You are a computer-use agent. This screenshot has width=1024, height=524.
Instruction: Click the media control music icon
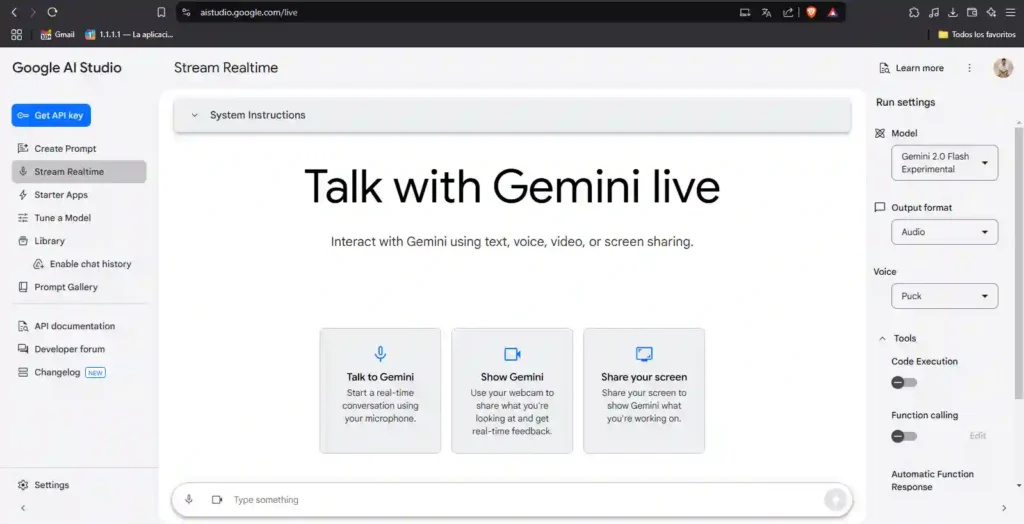[x=934, y=12]
